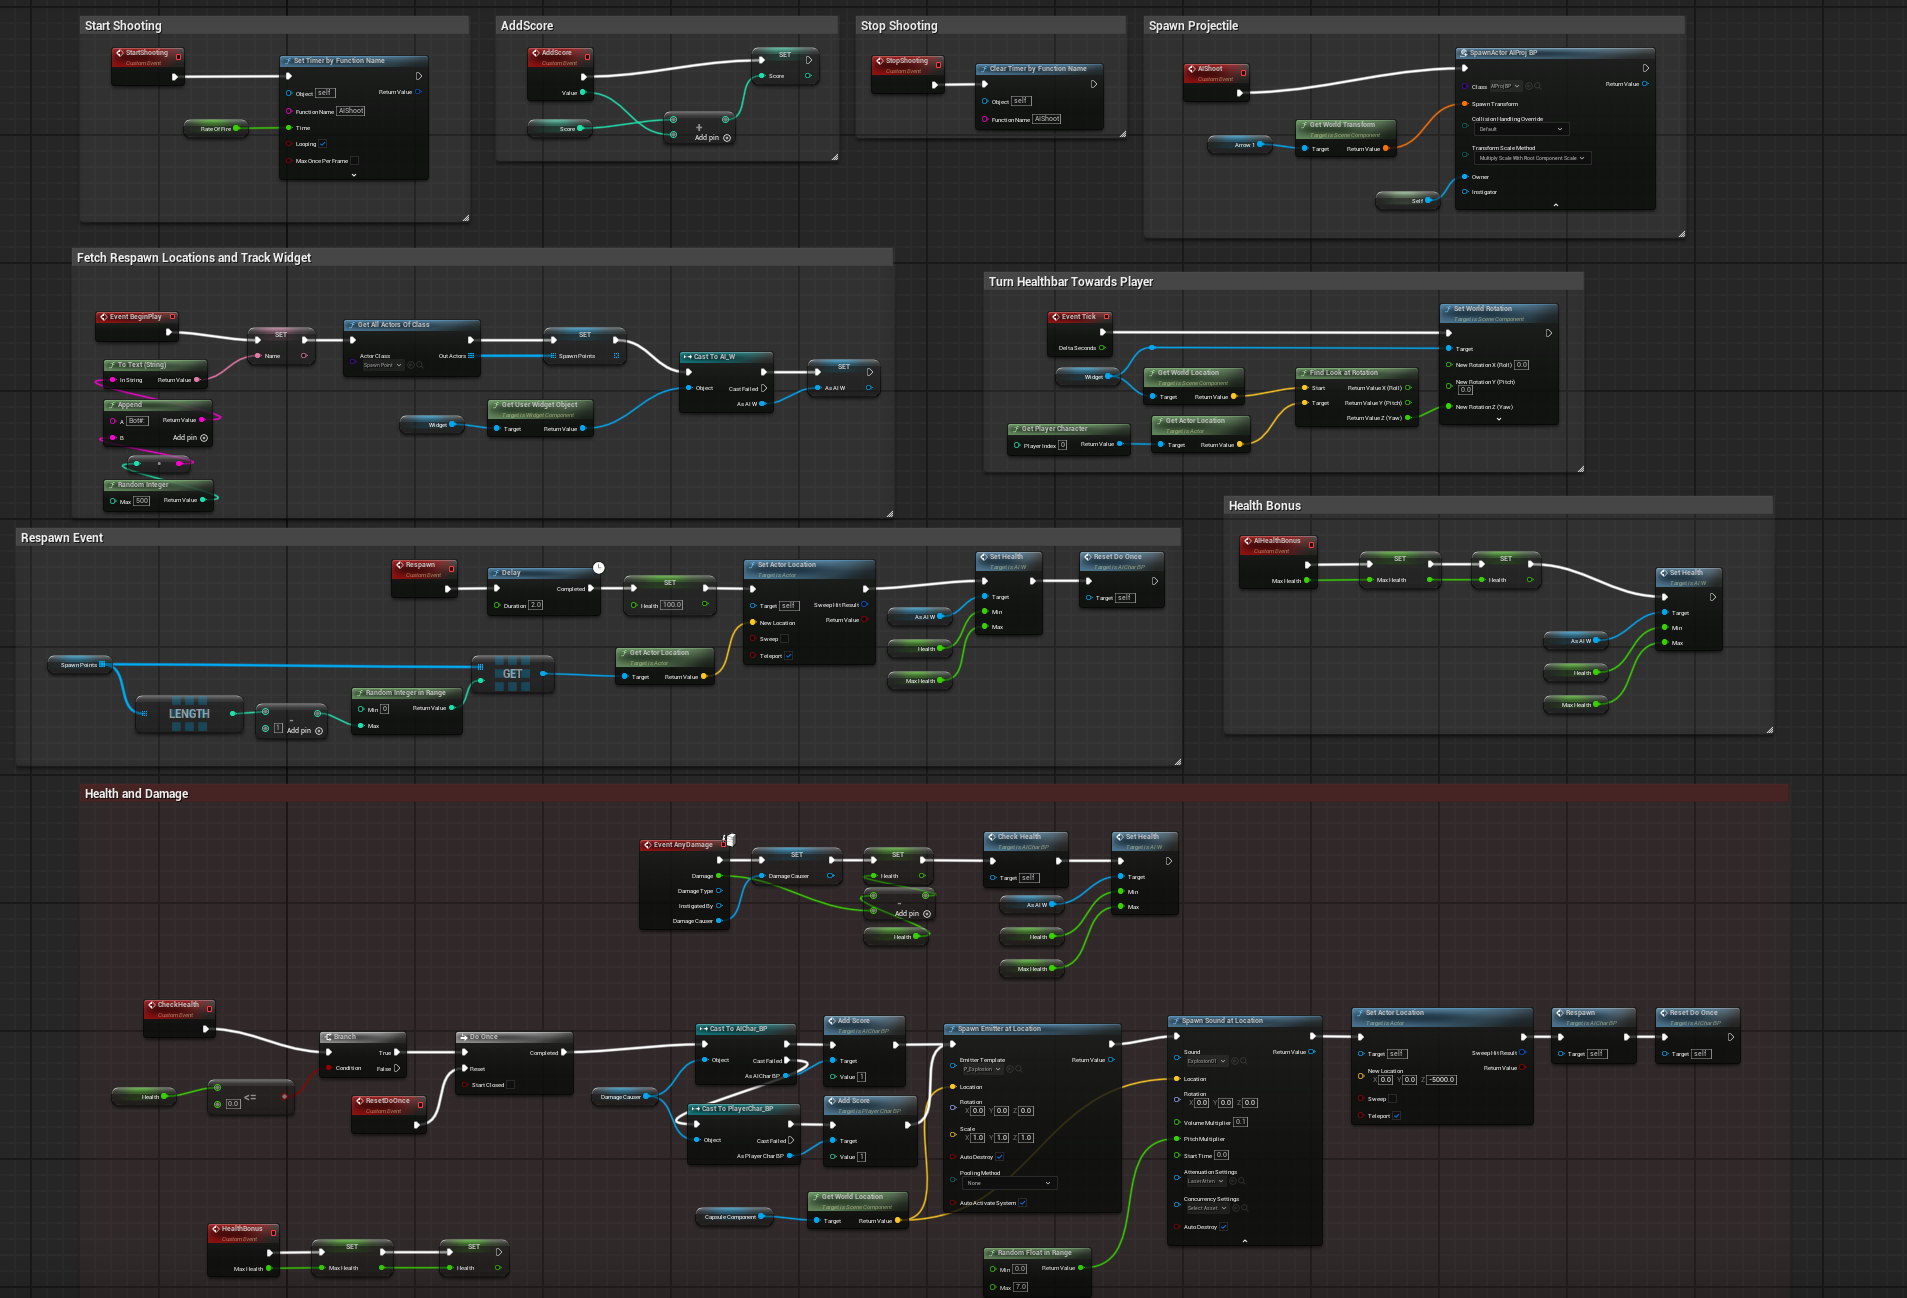Open the Pooling Method dropdown

[1009, 1183]
